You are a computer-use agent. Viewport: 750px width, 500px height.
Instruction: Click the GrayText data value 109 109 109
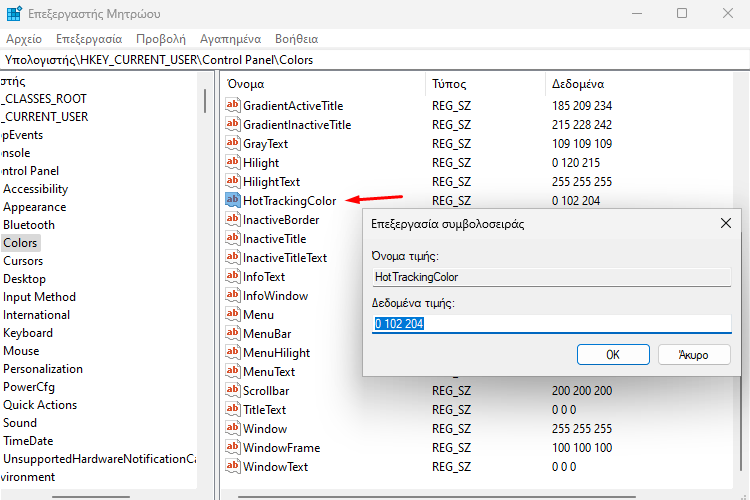pyautogui.click(x=582, y=144)
